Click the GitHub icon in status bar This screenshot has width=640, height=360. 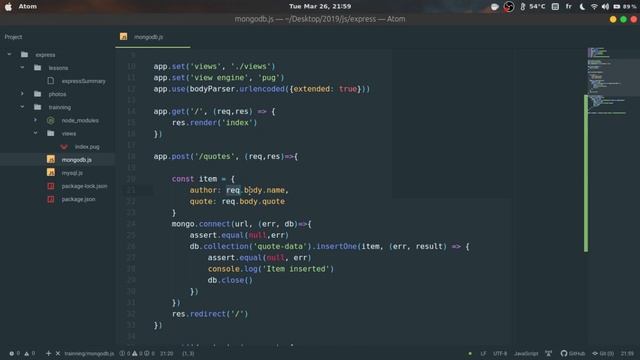pyautogui.click(x=564, y=353)
